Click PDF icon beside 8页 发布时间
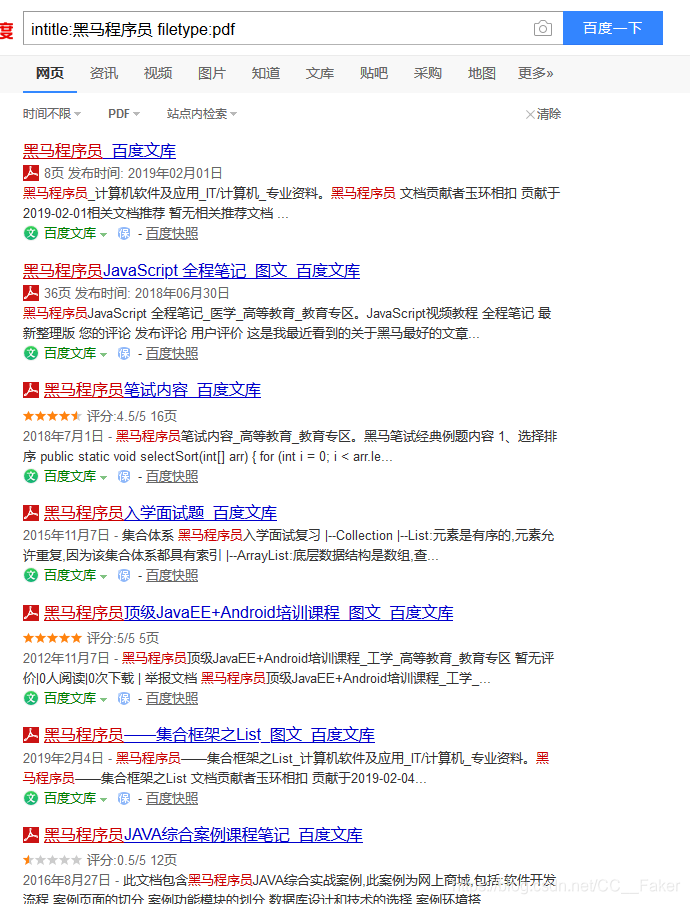The height and width of the screenshot is (904, 690). tap(31, 173)
